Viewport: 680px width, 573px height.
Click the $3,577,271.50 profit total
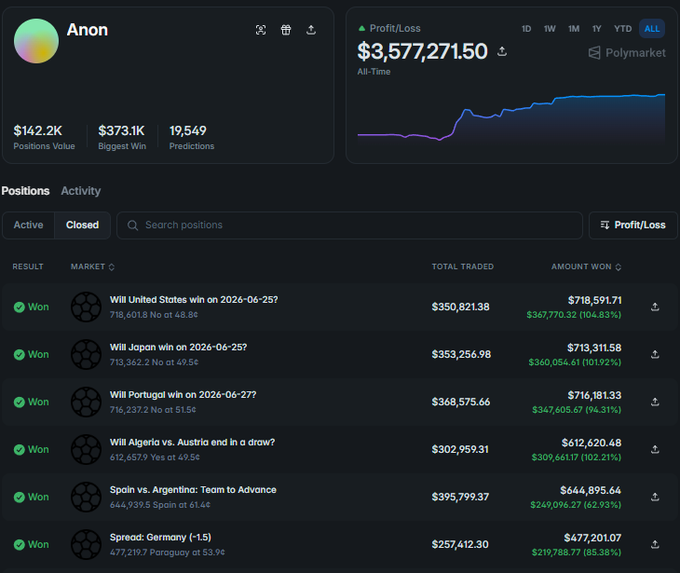pos(422,51)
